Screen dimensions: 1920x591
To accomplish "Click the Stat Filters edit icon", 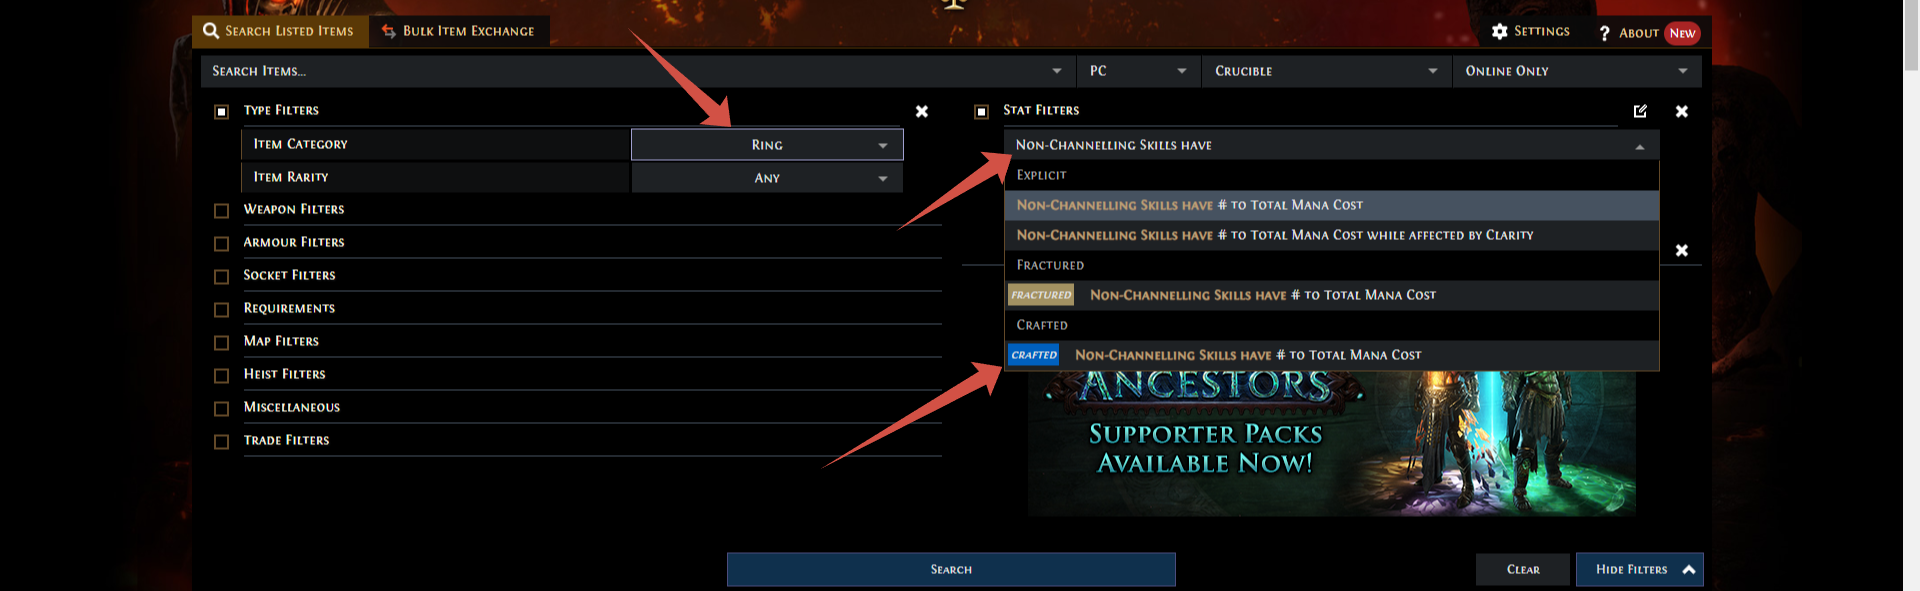I will [1640, 111].
